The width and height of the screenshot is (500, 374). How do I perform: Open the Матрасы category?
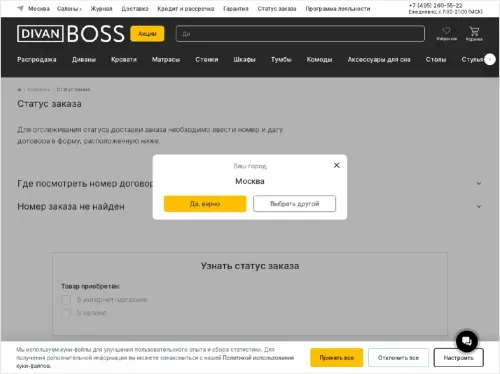[x=166, y=60]
